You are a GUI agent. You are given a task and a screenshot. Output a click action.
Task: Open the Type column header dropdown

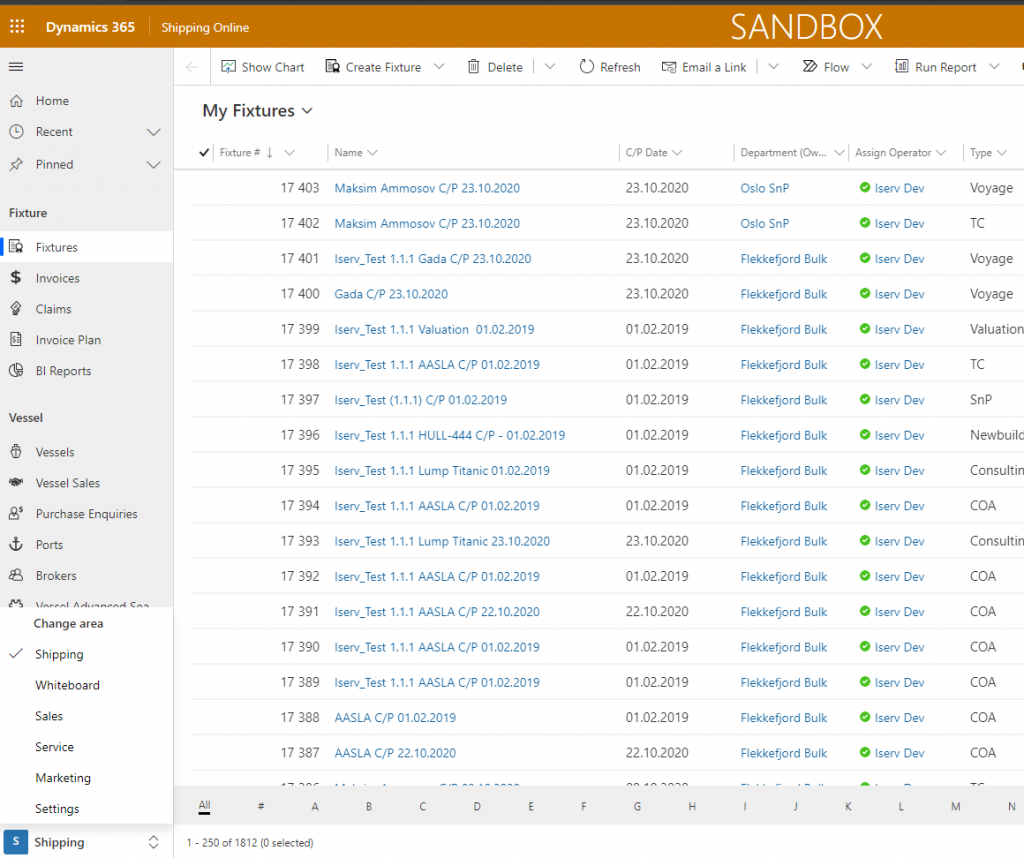[1002, 153]
